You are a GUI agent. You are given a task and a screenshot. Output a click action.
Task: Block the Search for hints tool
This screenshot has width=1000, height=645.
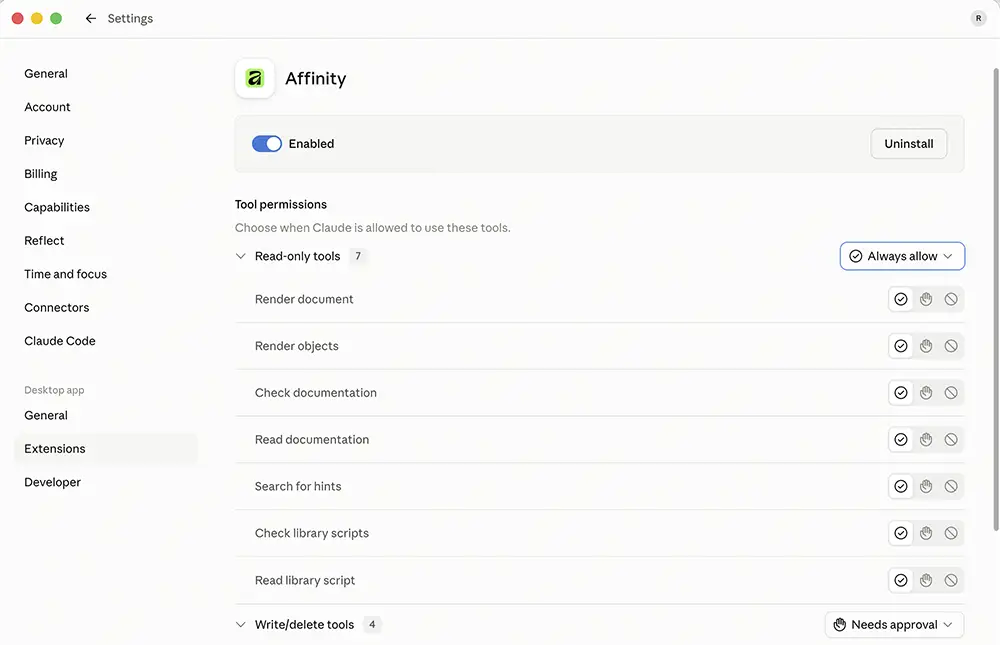pos(951,486)
